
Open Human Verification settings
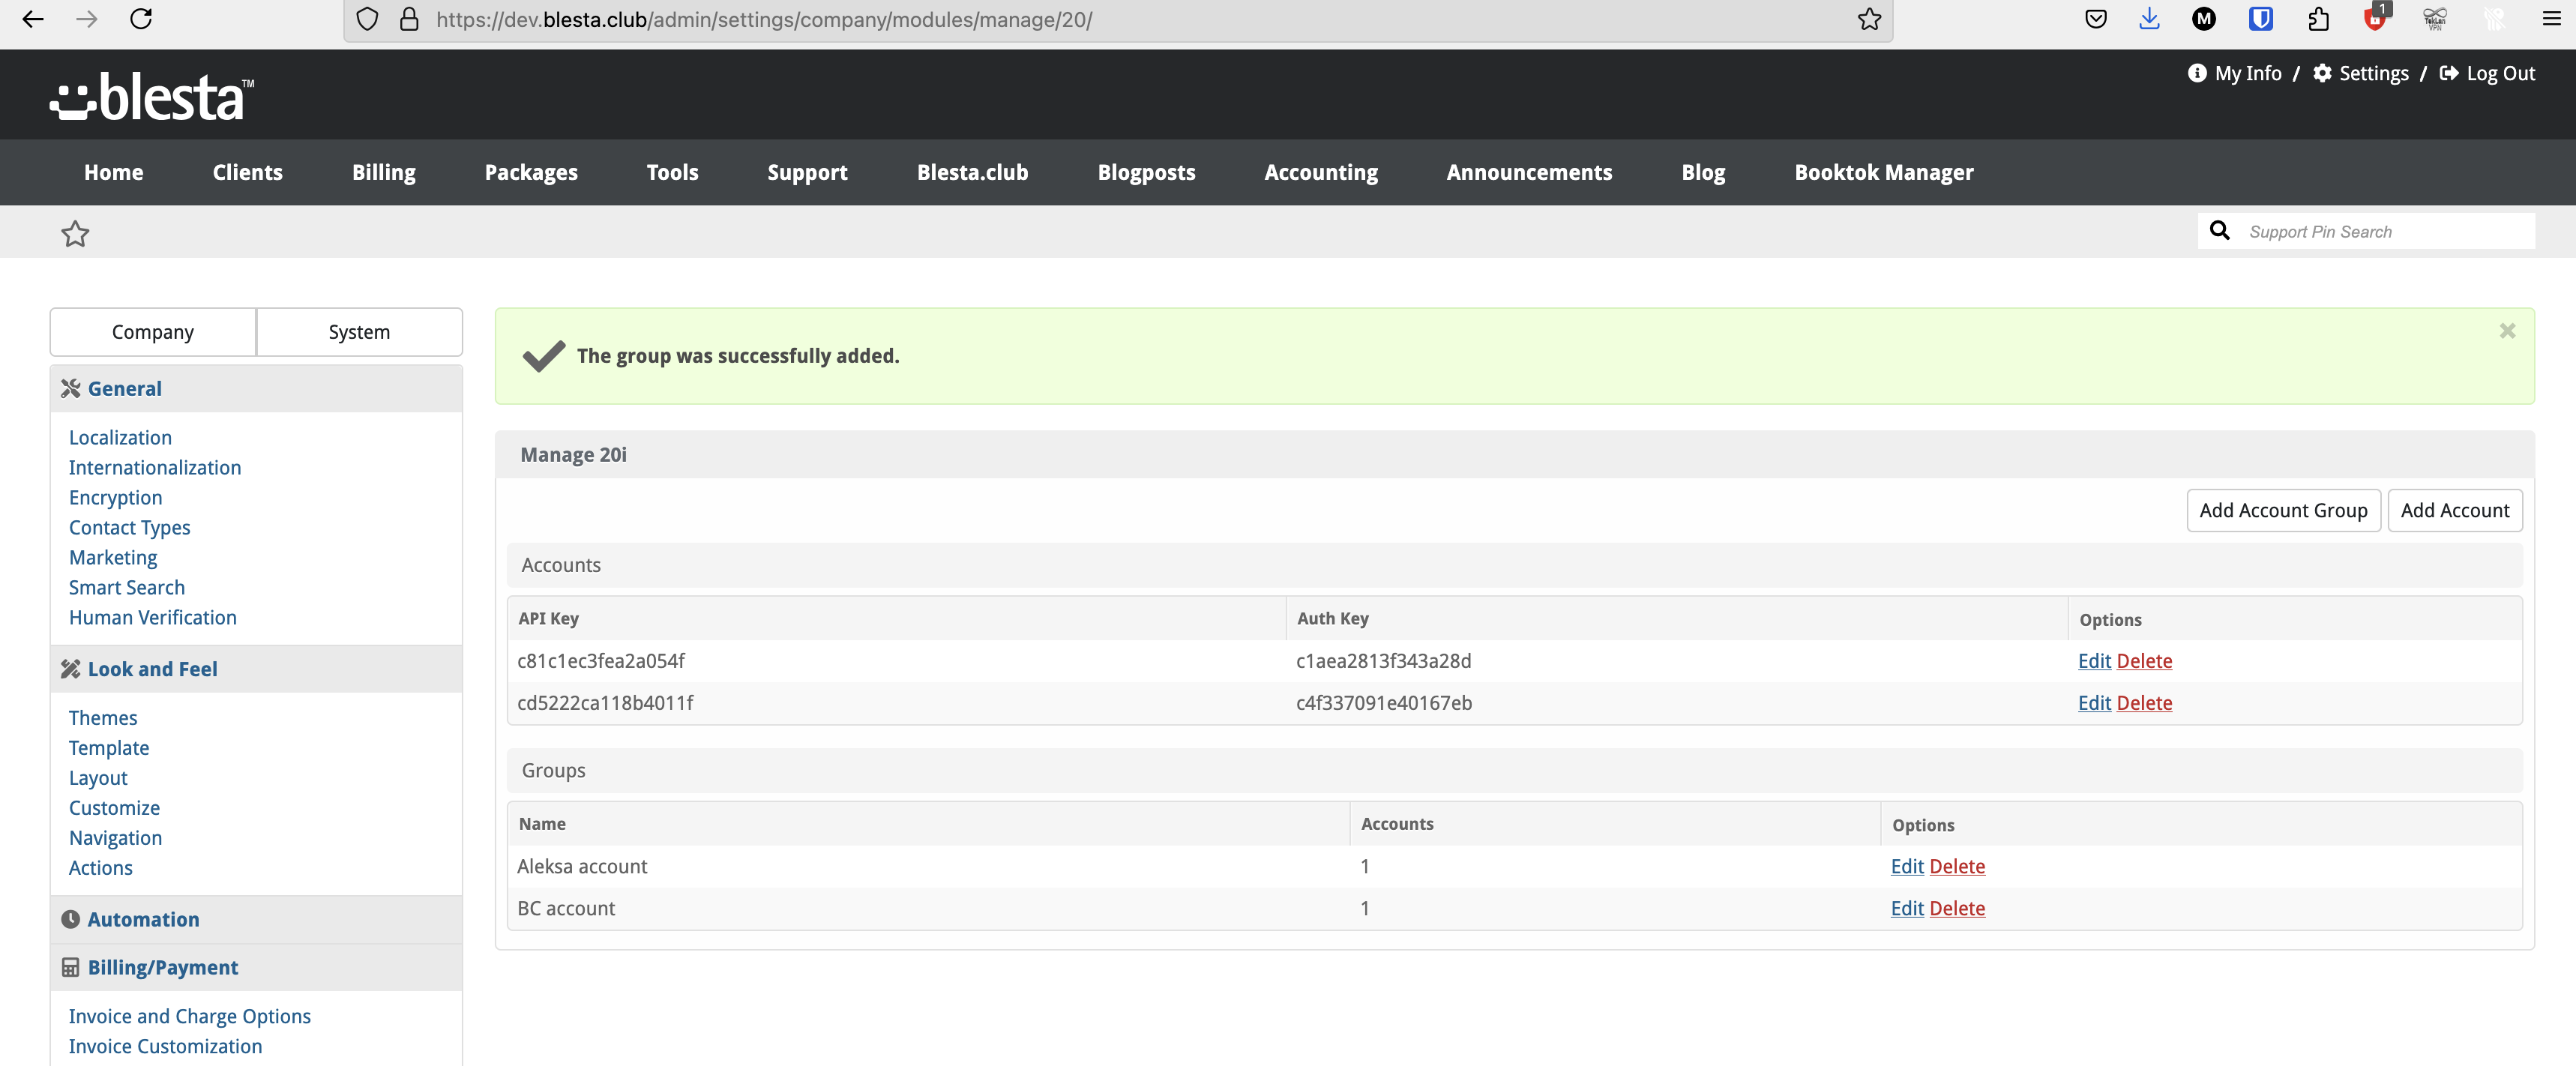coord(153,618)
